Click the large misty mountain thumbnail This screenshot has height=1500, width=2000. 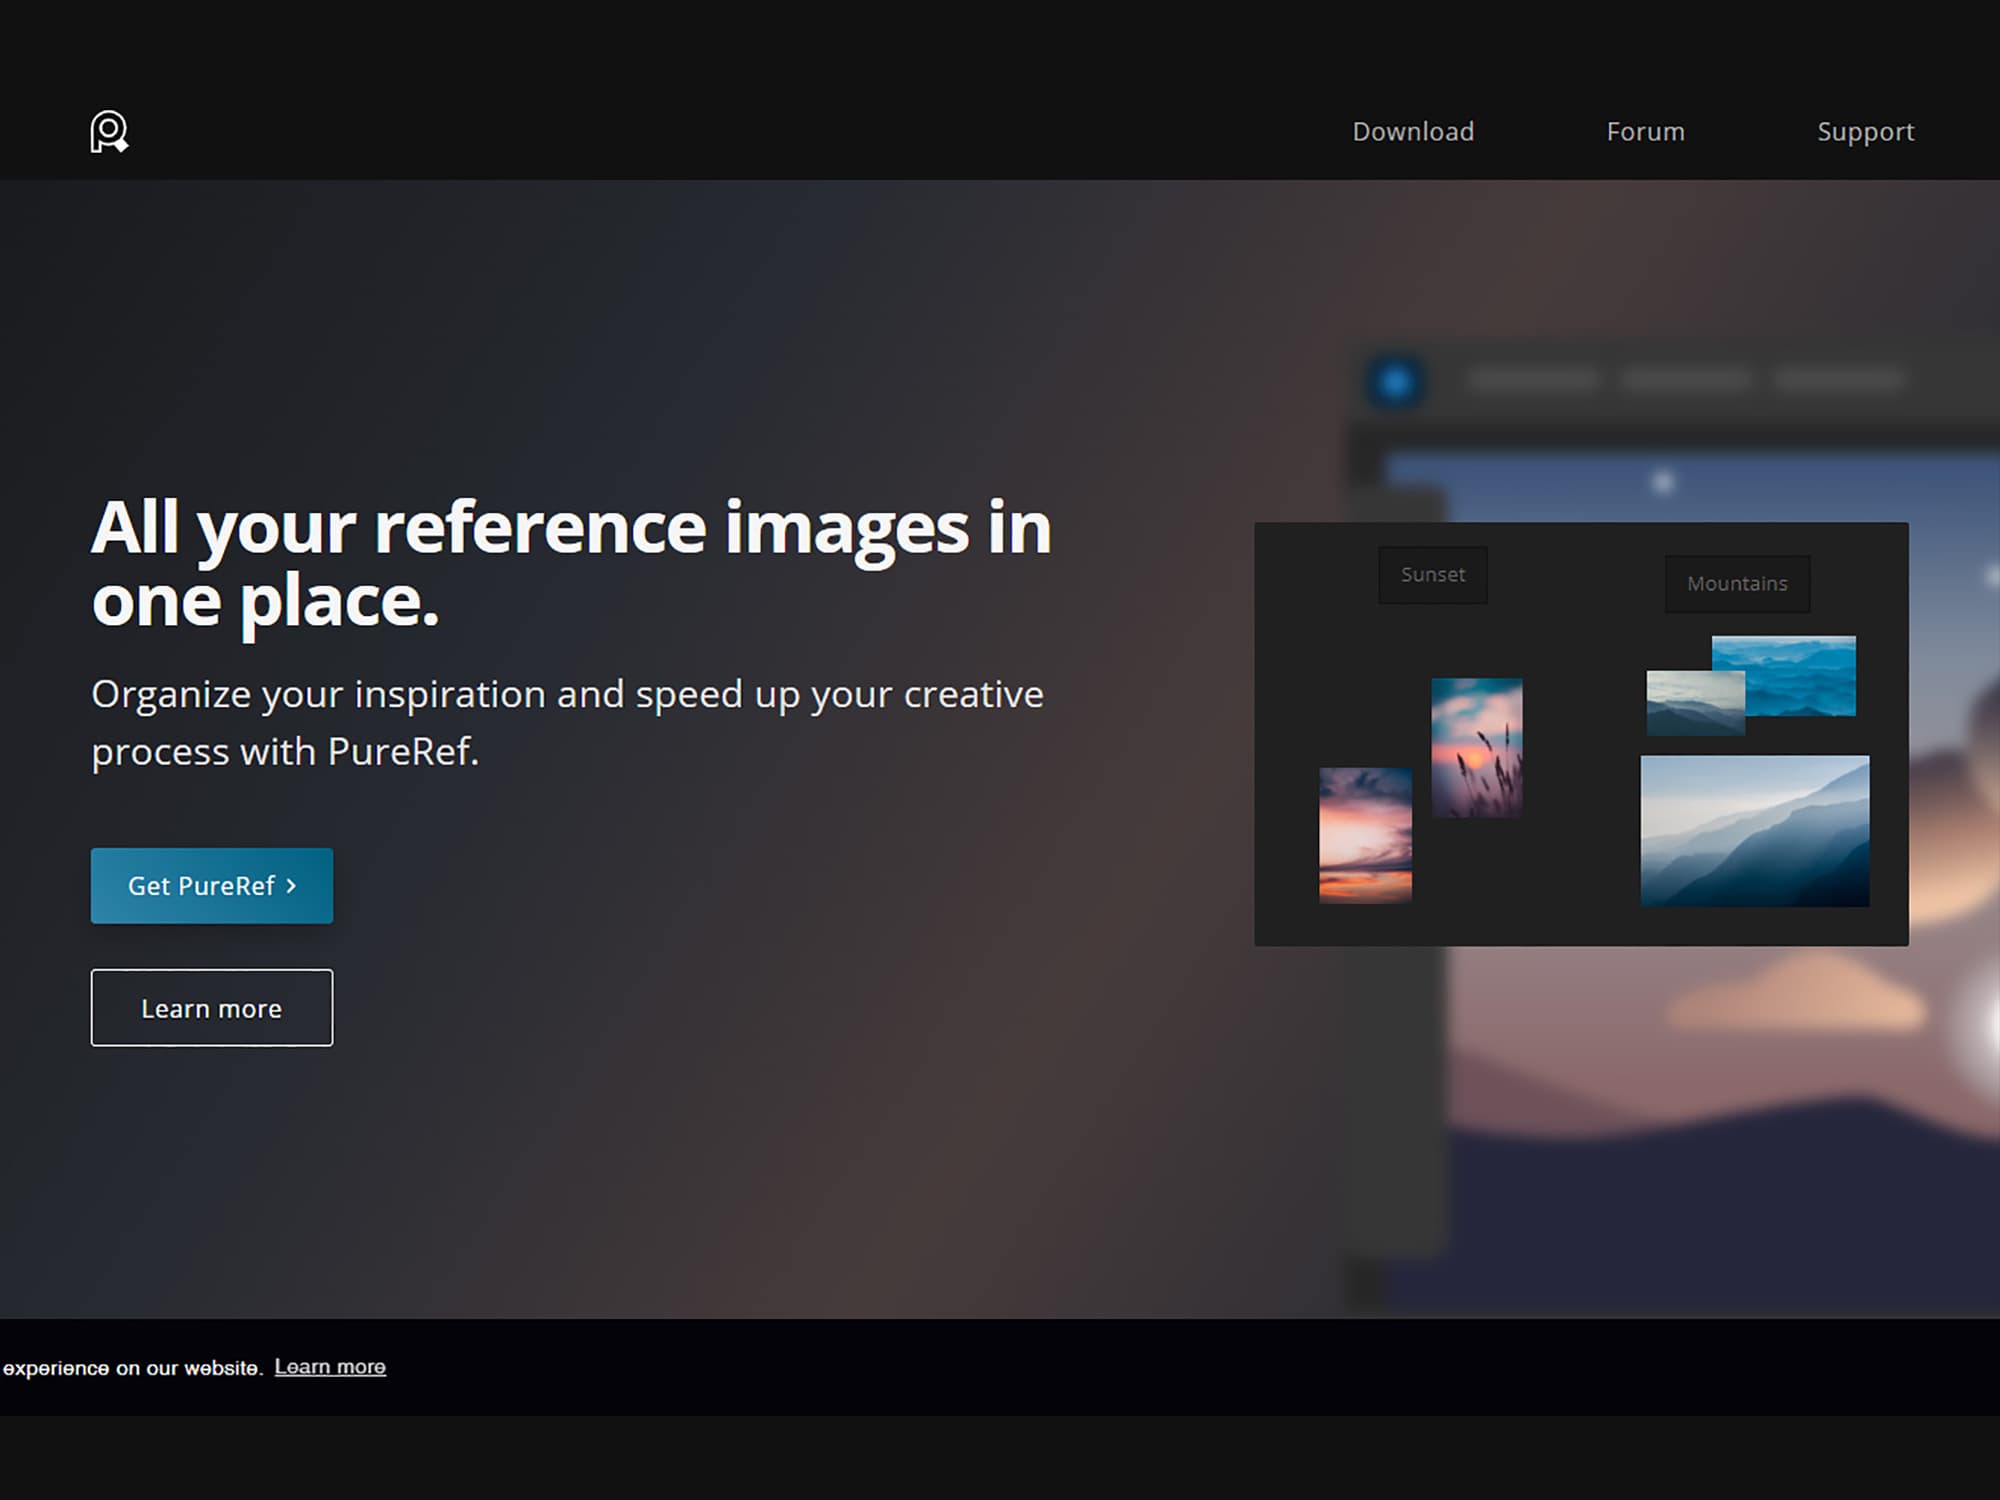click(x=1755, y=831)
